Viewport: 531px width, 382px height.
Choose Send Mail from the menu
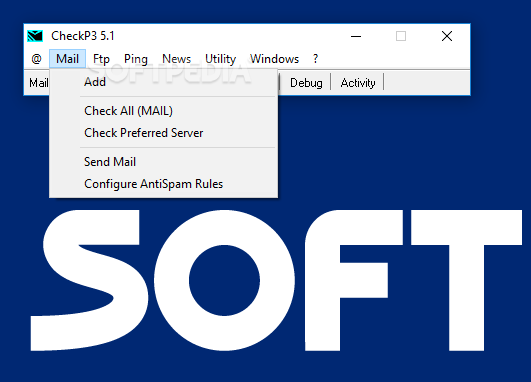164,162
